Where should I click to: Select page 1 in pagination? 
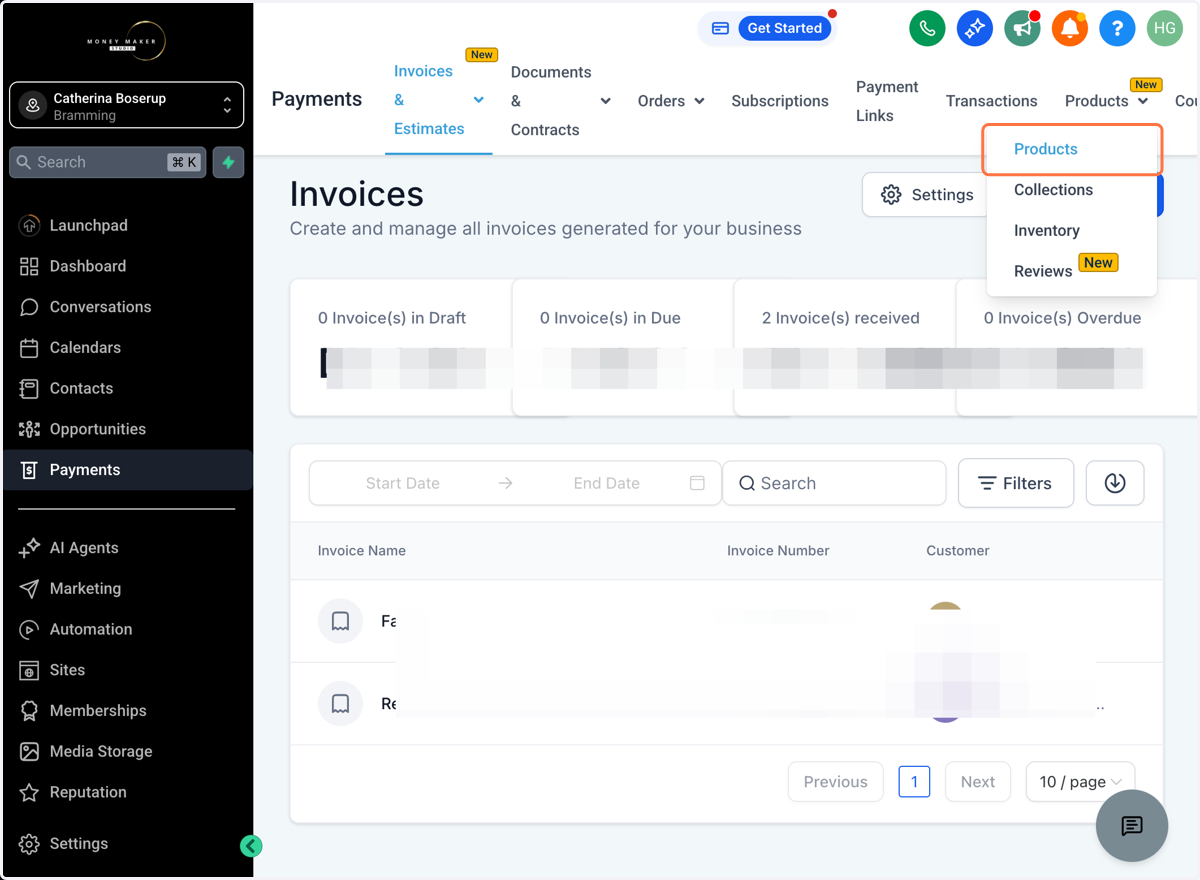pos(914,782)
